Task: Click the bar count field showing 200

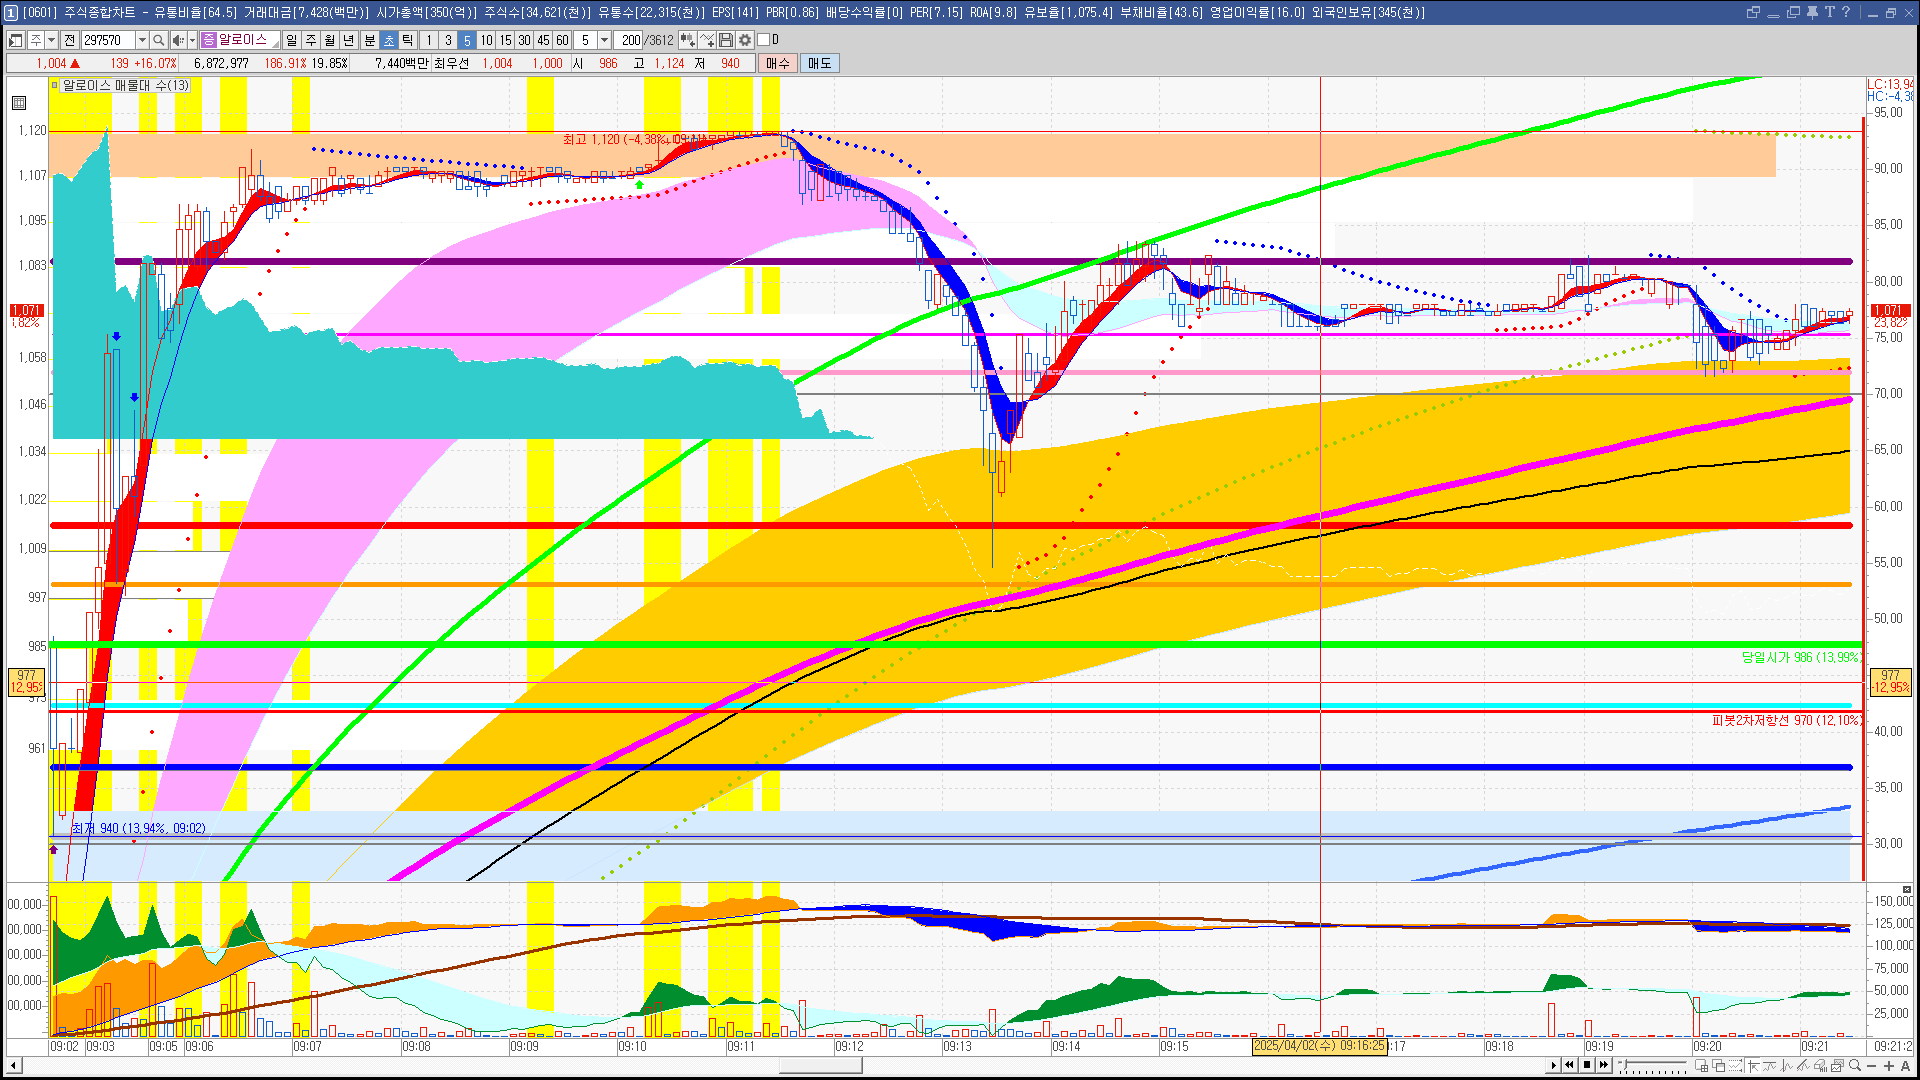Action: 629,40
